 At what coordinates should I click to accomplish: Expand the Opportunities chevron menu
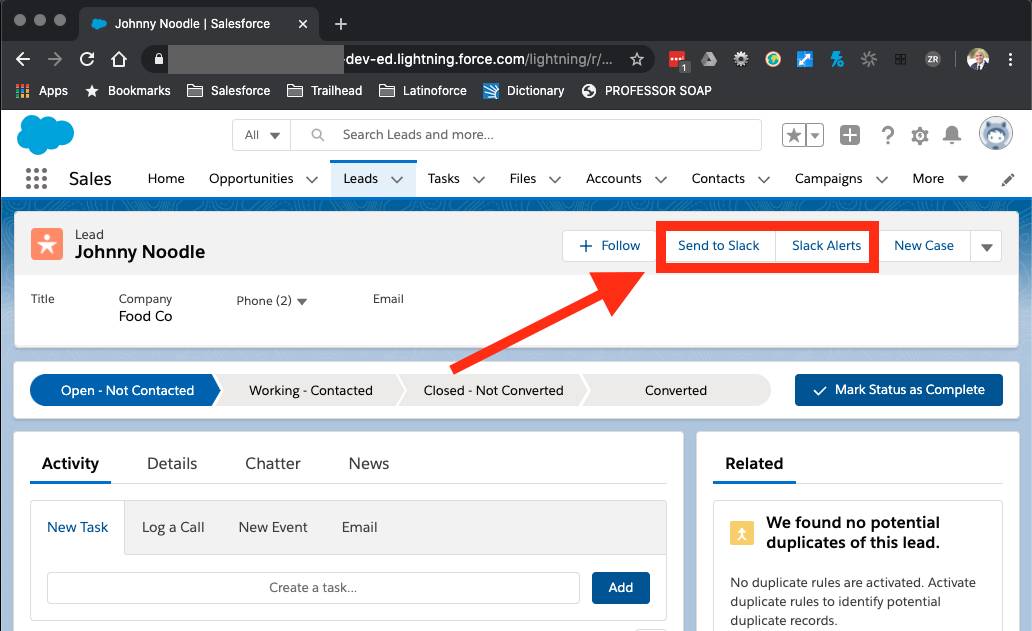pyautogui.click(x=312, y=180)
